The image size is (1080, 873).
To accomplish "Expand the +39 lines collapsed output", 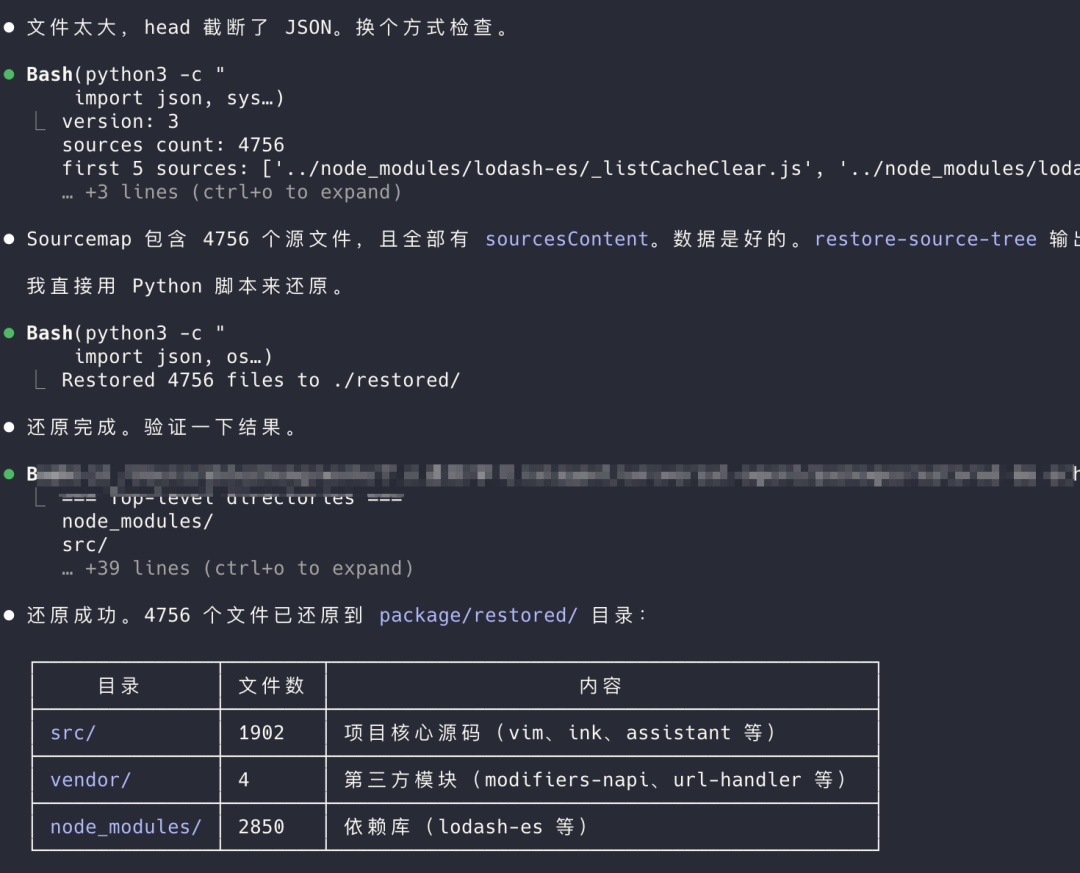I will click(x=238, y=568).
